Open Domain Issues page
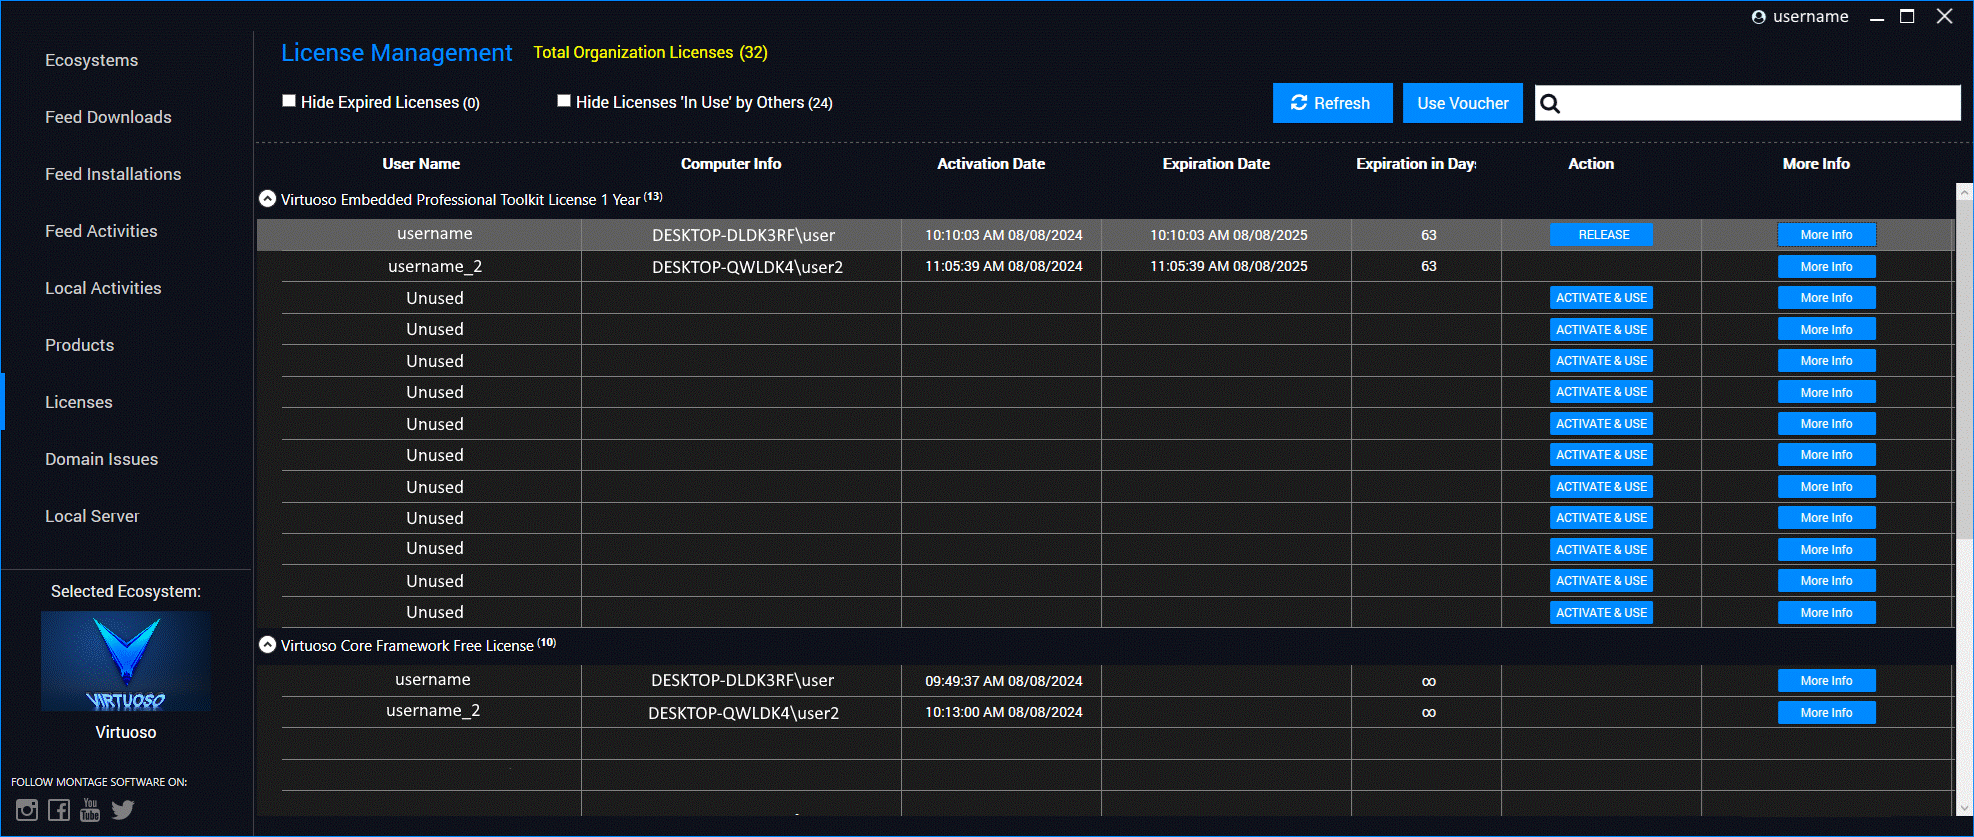The width and height of the screenshot is (1974, 837). coord(102,459)
